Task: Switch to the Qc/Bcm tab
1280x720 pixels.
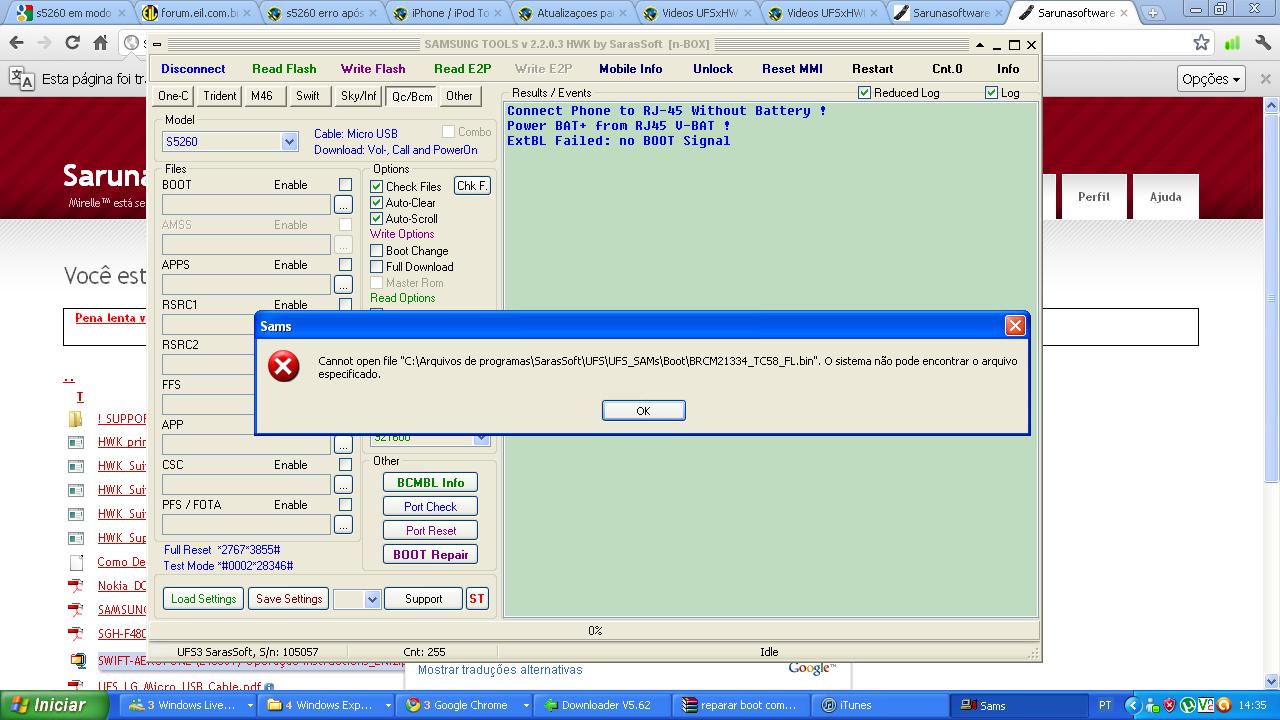Action: point(412,96)
